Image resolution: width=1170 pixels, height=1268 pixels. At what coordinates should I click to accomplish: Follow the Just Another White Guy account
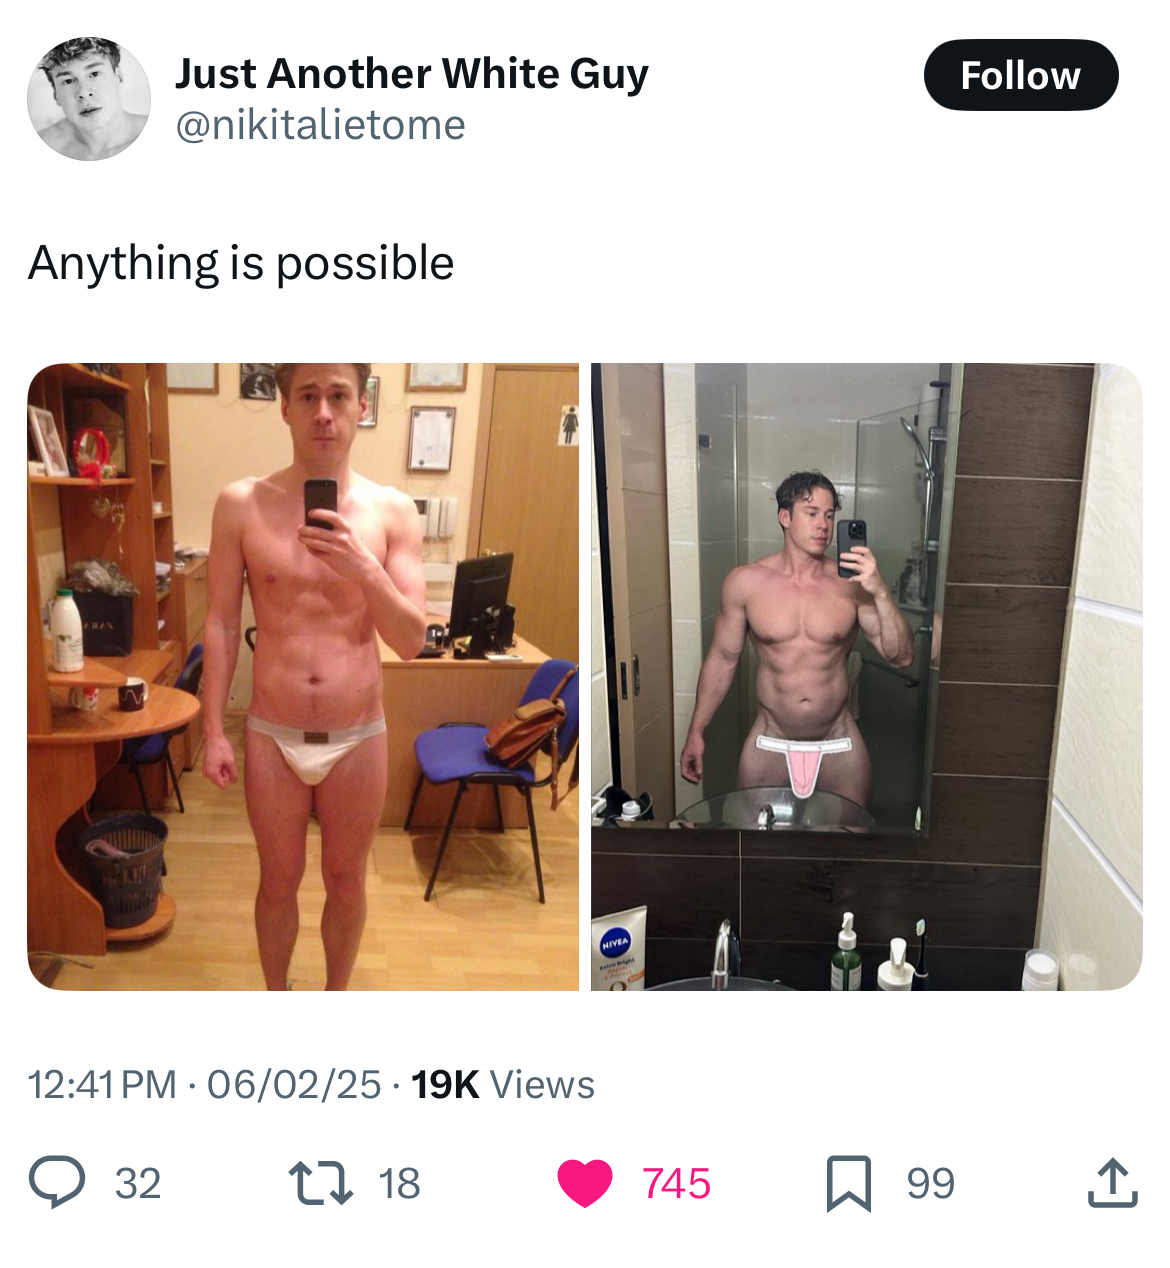(x=1020, y=75)
